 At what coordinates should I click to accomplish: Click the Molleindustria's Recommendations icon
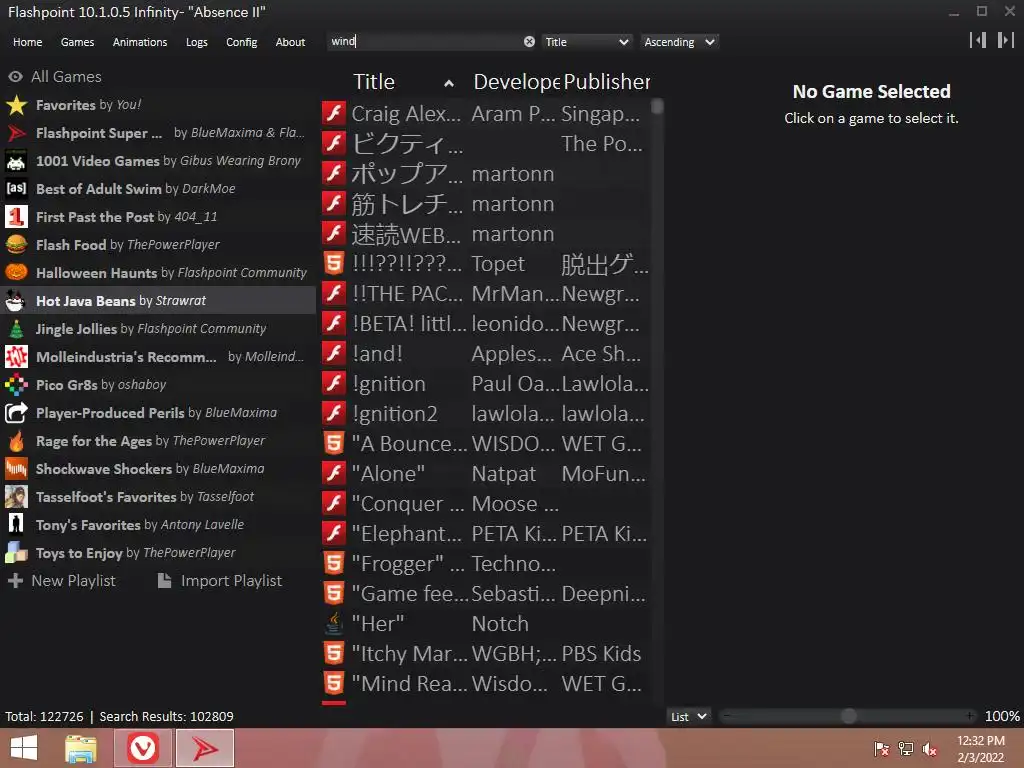[x=16, y=357]
